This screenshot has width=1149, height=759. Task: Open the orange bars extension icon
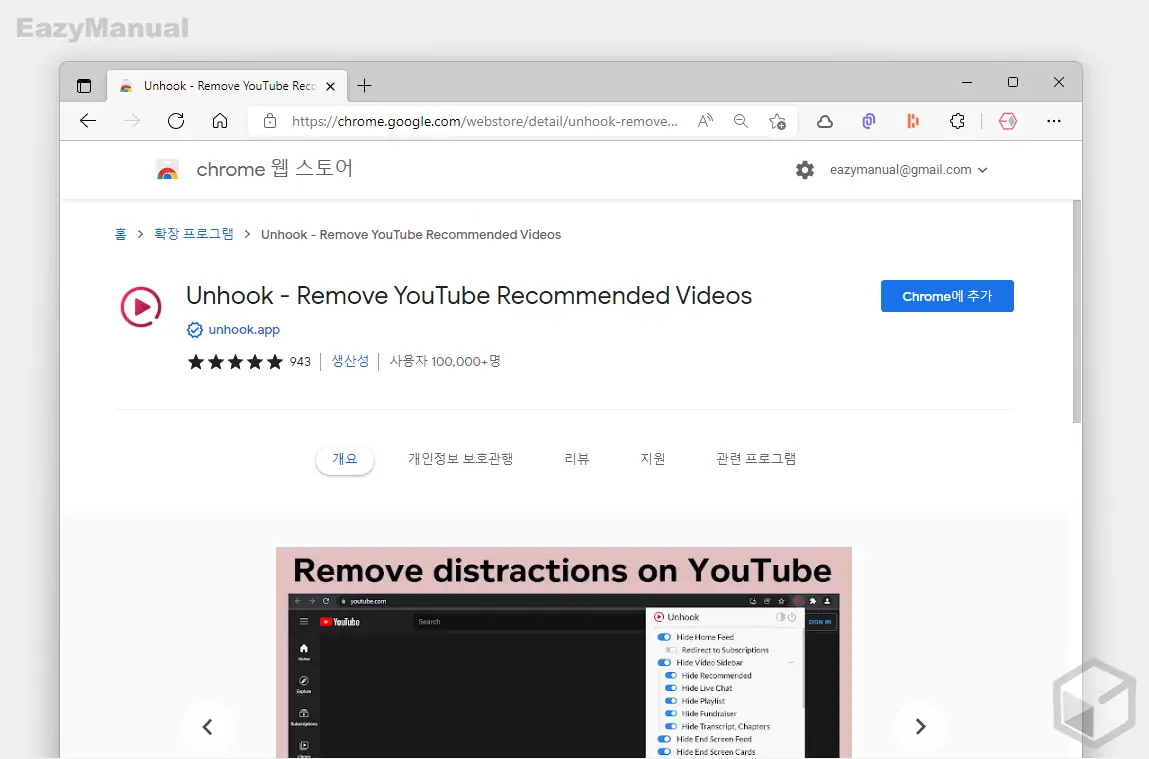(x=913, y=121)
